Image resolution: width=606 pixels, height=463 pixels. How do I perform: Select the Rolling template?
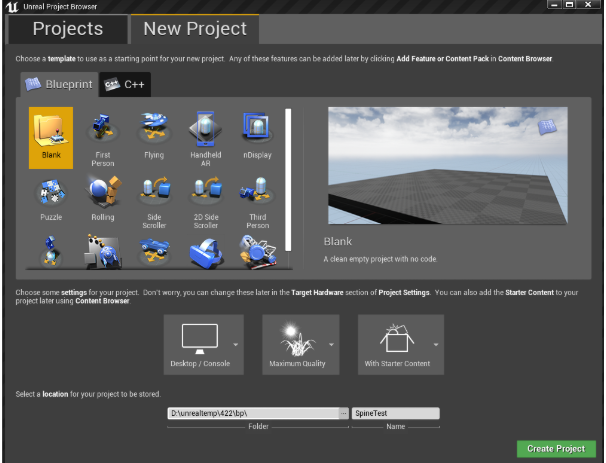pyautogui.click(x=102, y=200)
